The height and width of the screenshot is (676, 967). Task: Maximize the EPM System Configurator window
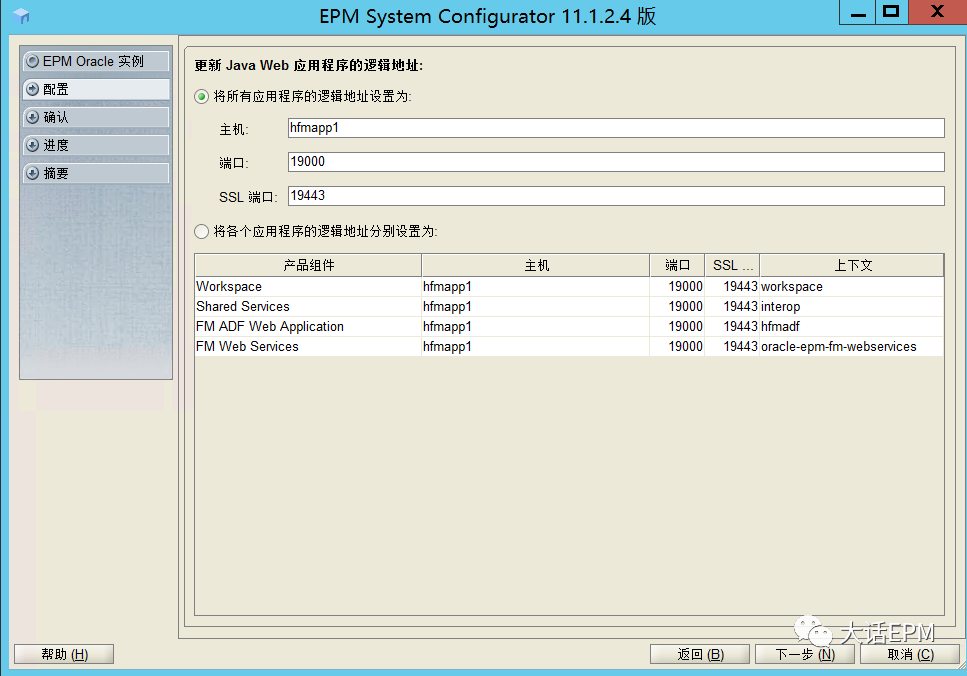[891, 12]
